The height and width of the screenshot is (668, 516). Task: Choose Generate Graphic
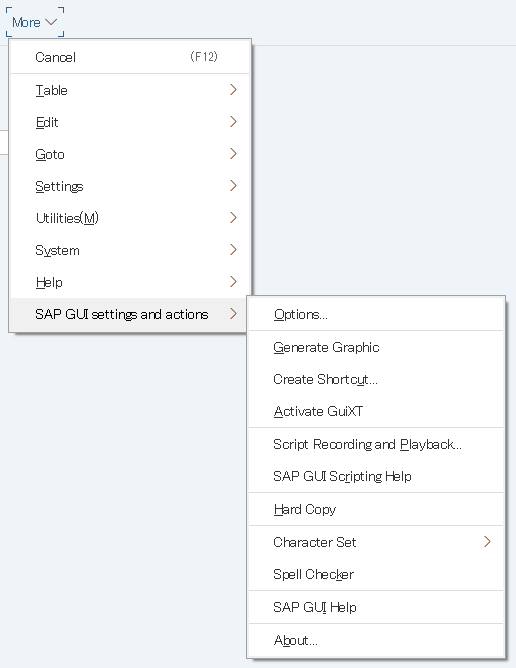[x=376, y=347]
